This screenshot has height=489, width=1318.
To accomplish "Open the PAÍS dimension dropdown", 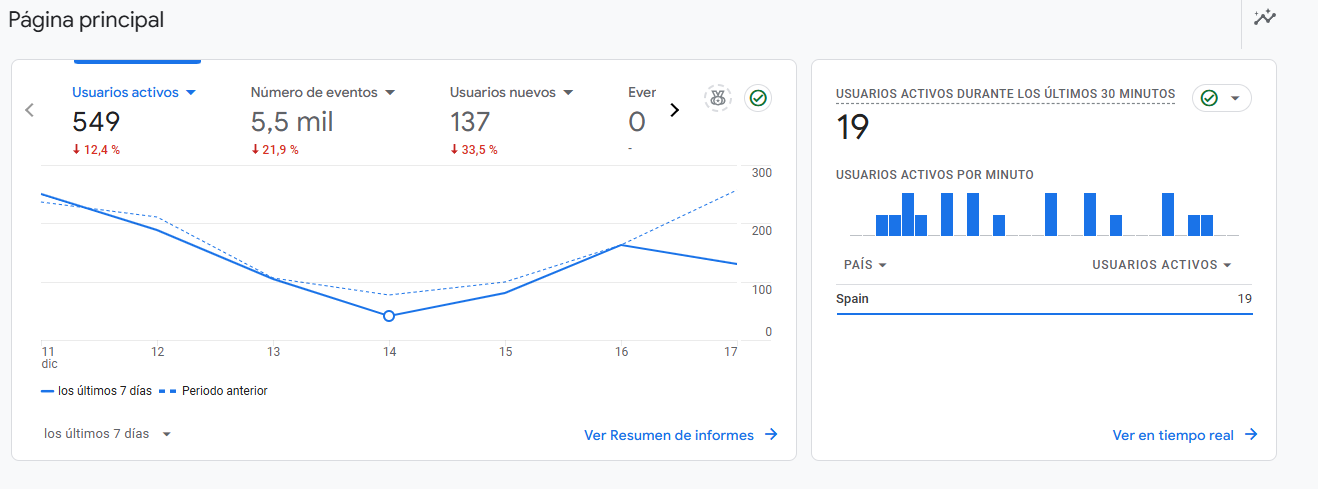I will click(x=865, y=265).
